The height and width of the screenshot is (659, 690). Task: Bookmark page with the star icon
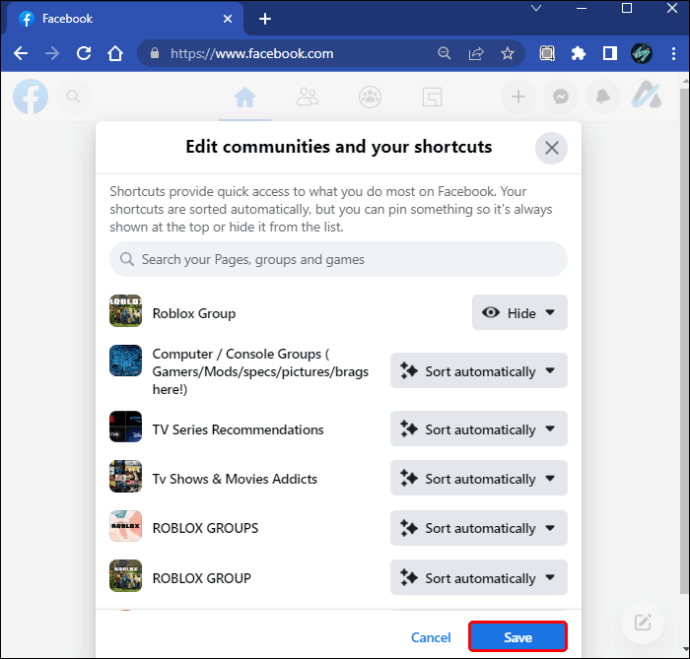(507, 54)
